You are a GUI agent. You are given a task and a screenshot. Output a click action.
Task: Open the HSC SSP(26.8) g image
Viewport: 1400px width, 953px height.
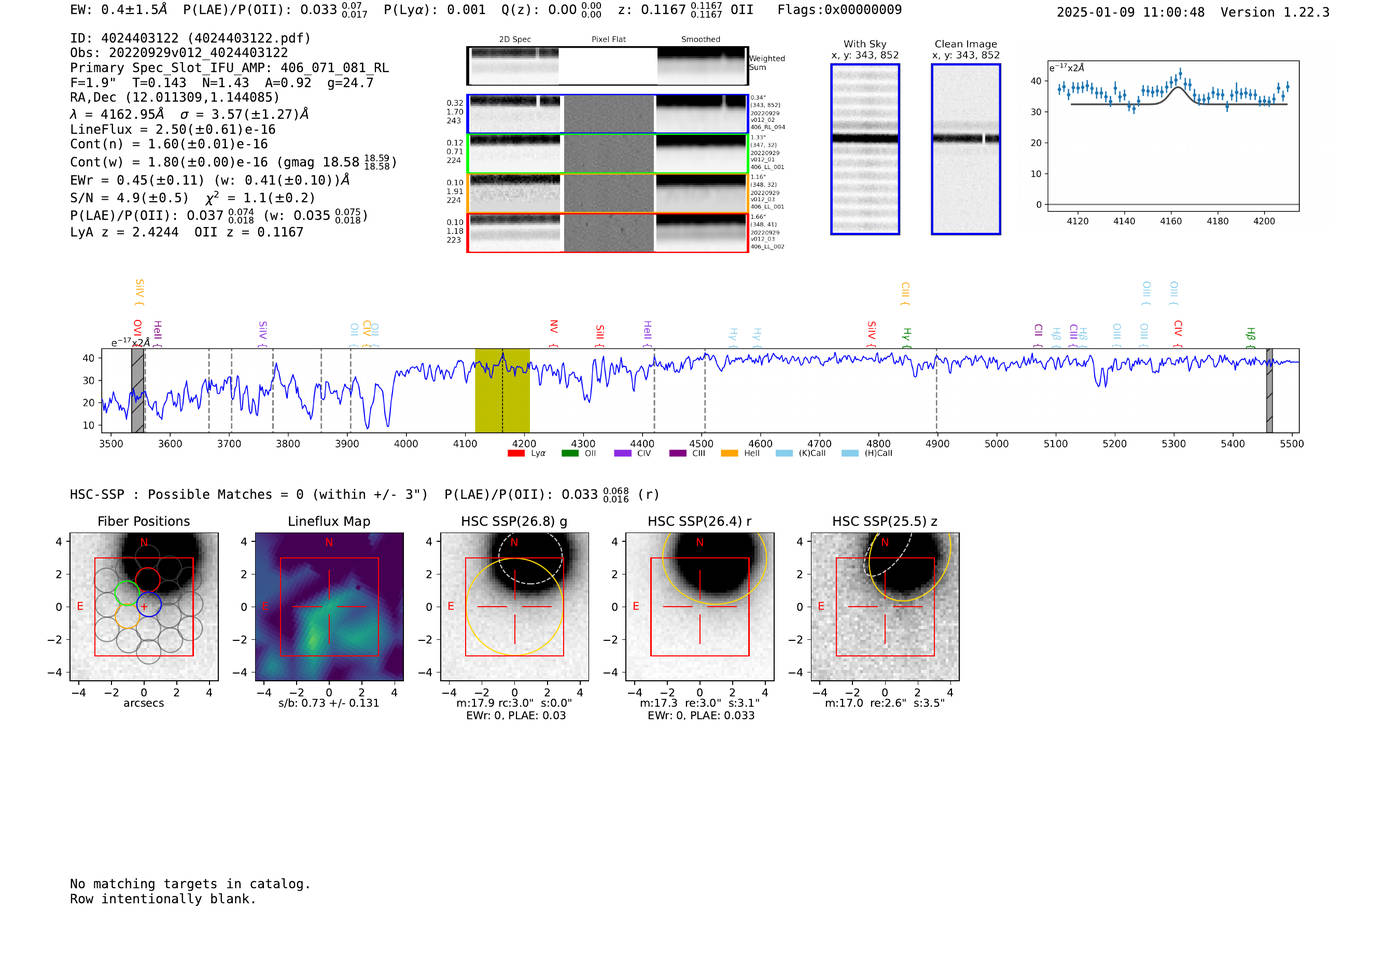coord(515,607)
